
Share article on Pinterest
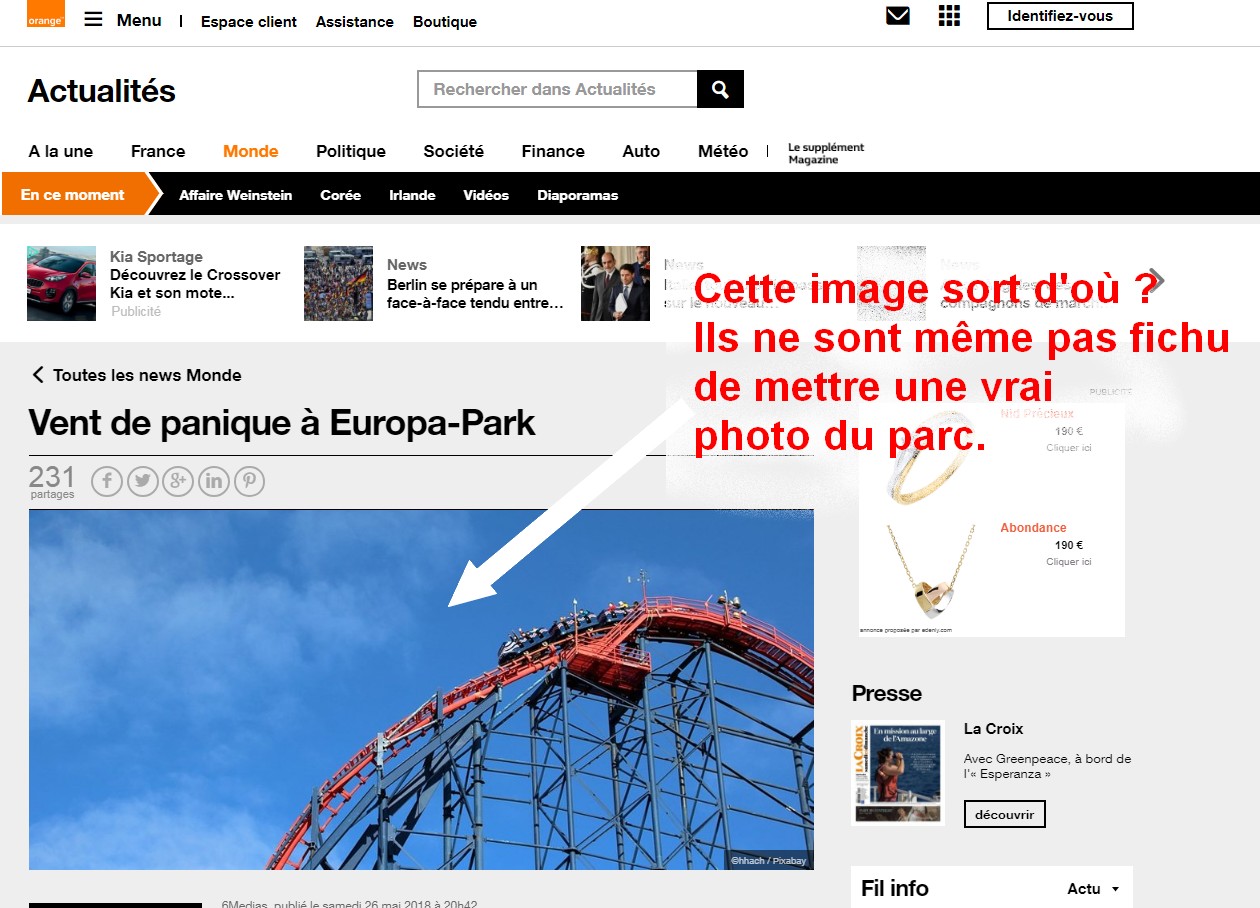pyautogui.click(x=249, y=482)
